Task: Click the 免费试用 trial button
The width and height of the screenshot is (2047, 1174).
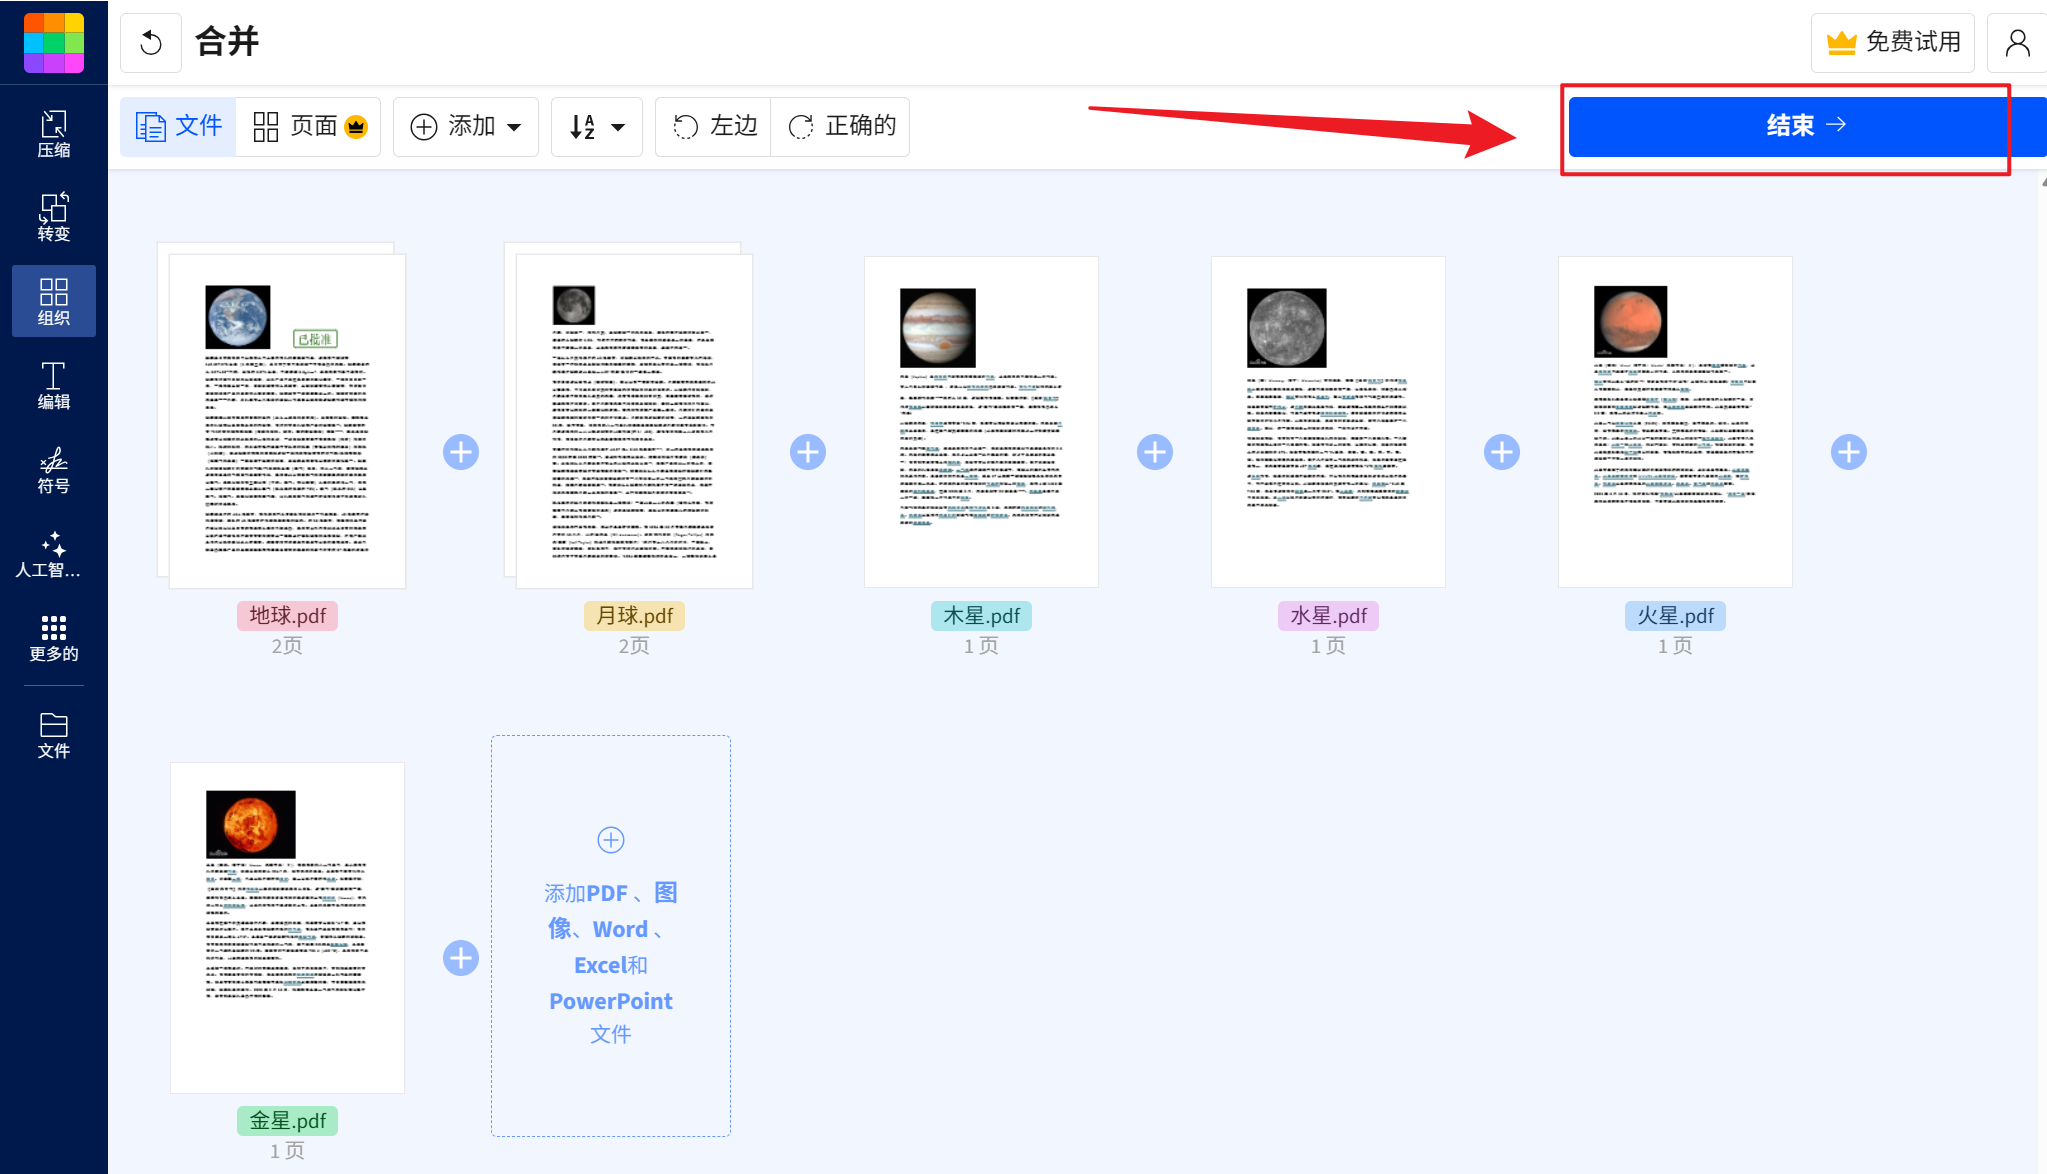Action: 1892,42
